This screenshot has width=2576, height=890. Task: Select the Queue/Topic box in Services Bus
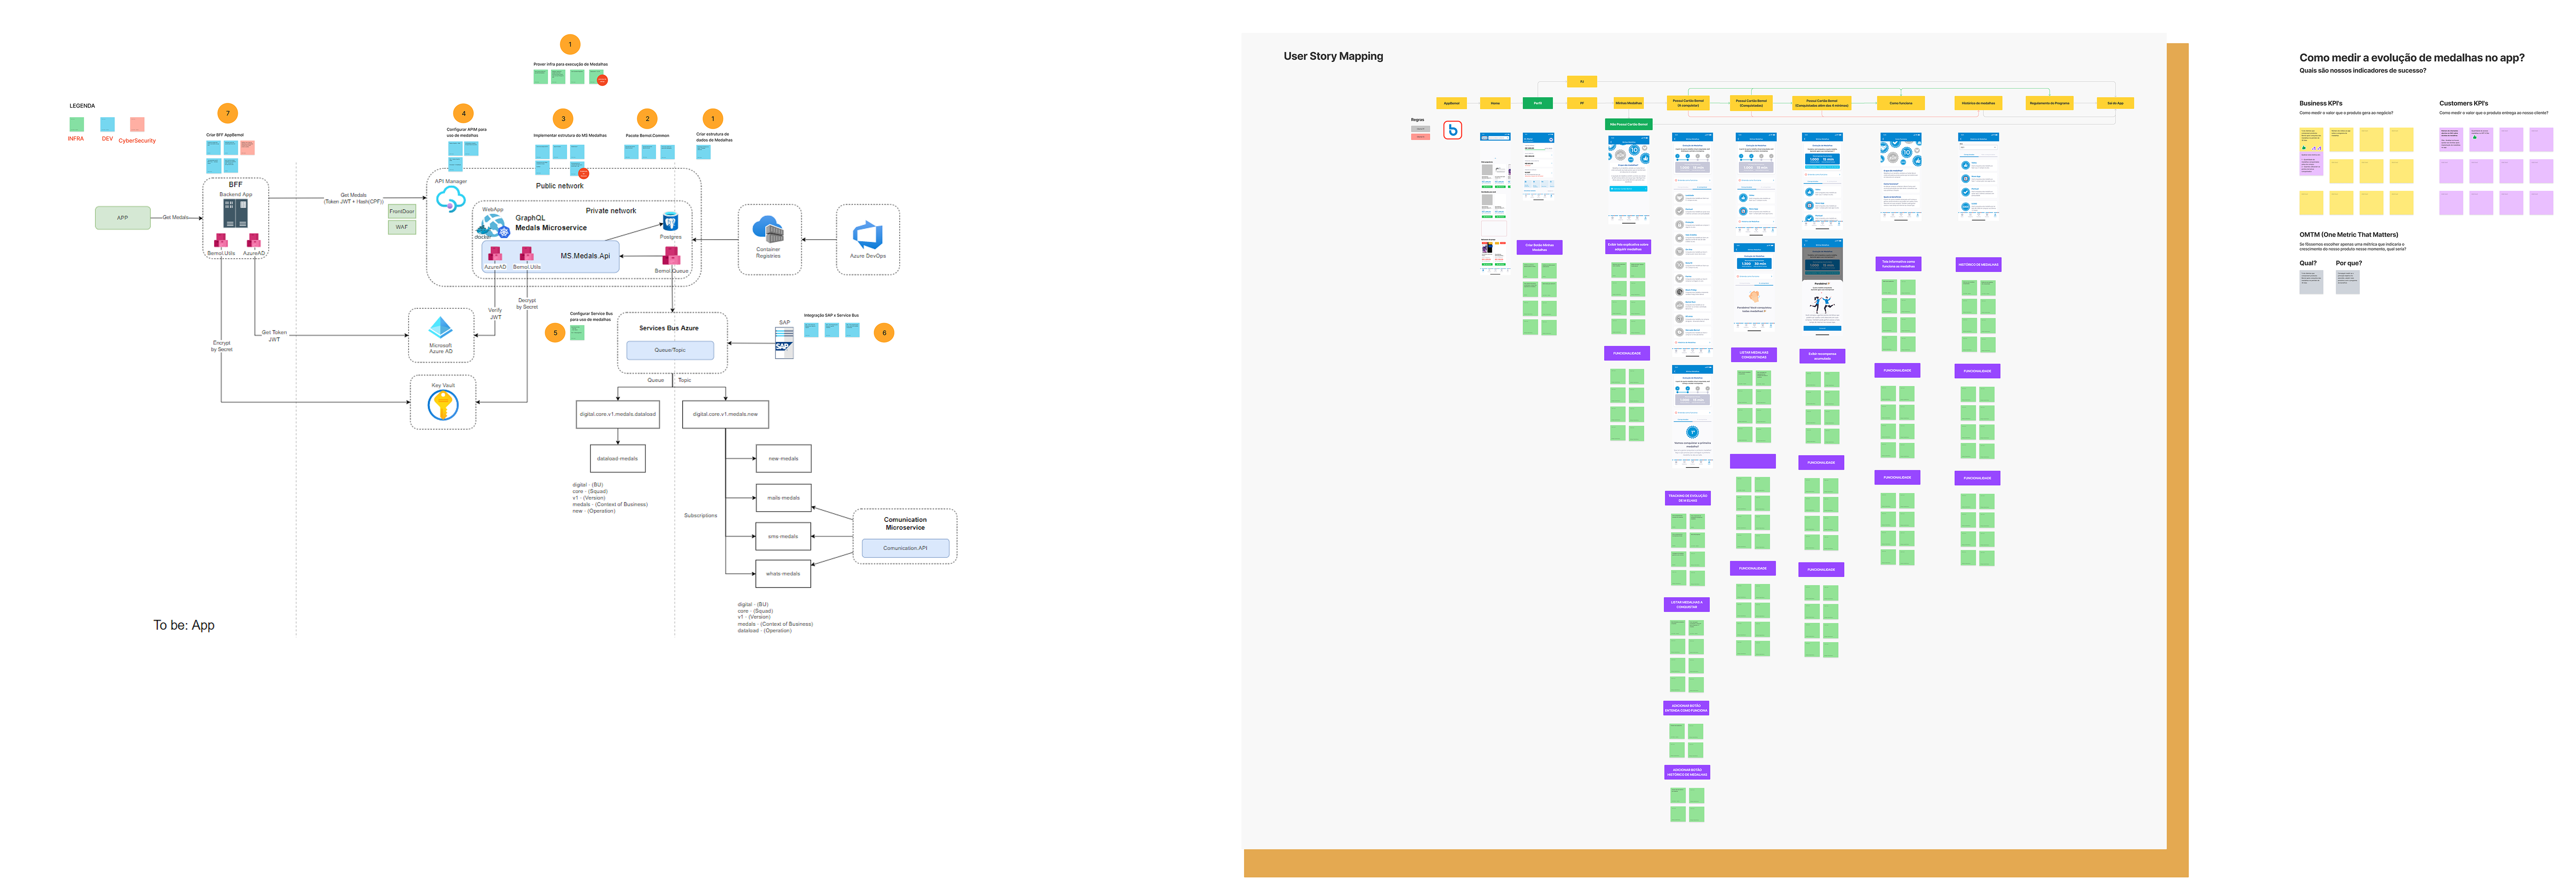pos(670,350)
